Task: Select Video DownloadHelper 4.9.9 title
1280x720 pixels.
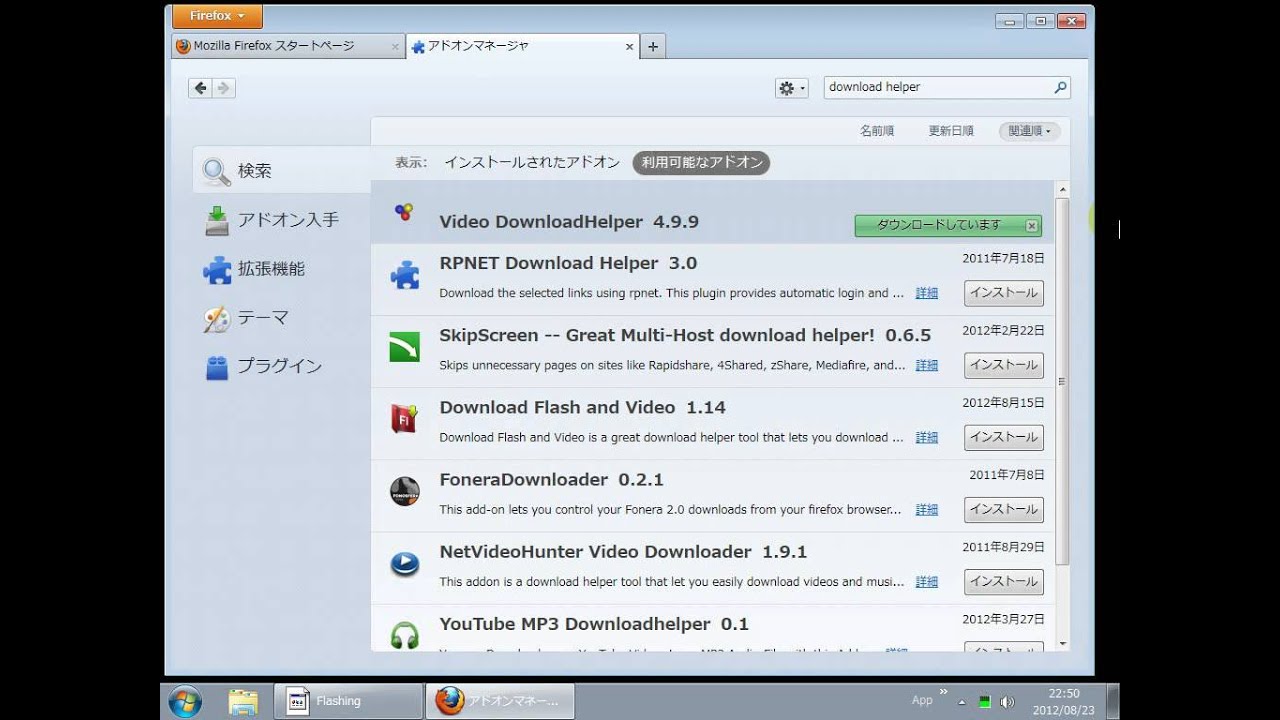Action: (569, 222)
